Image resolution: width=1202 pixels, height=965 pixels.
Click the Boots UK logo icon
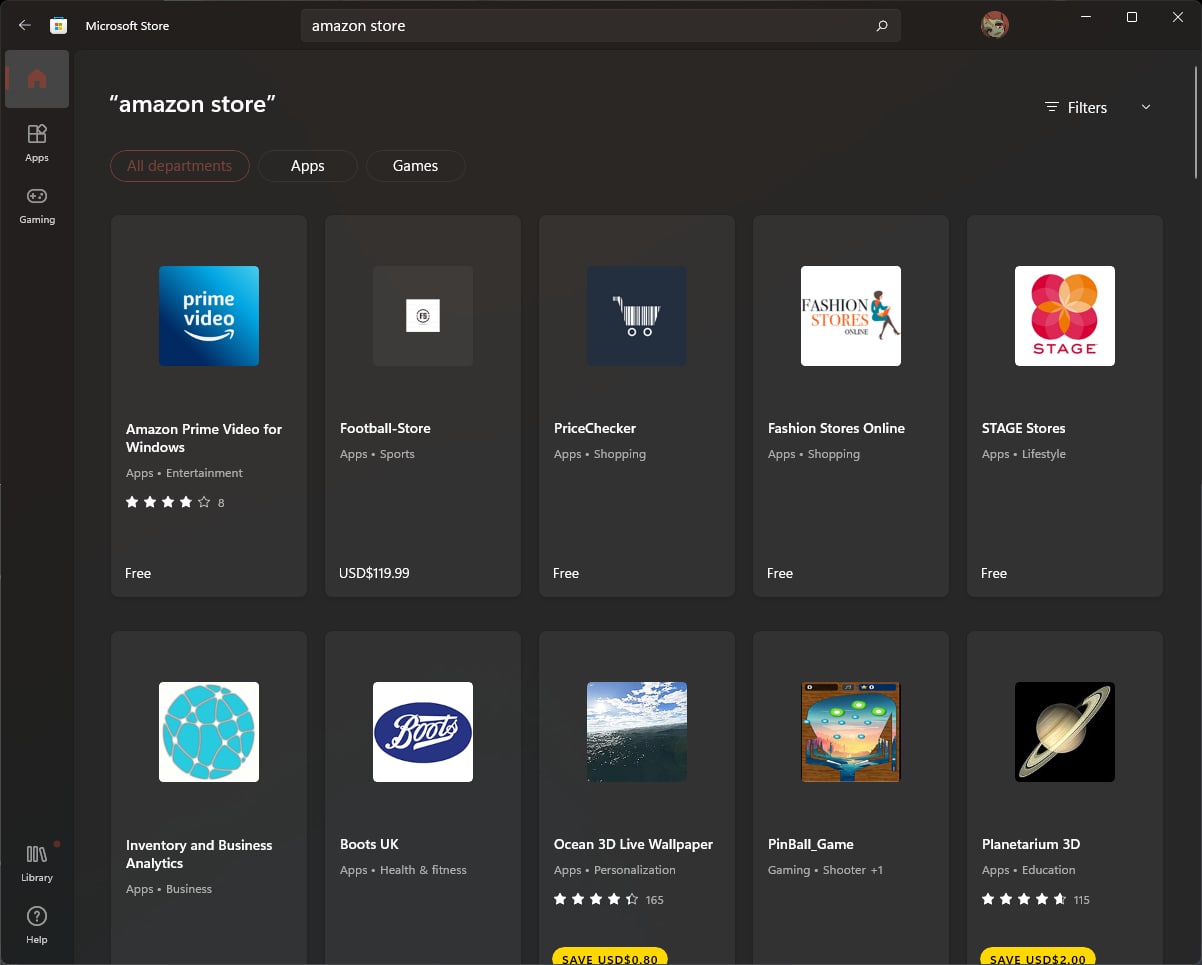click(x=423, y=732)
